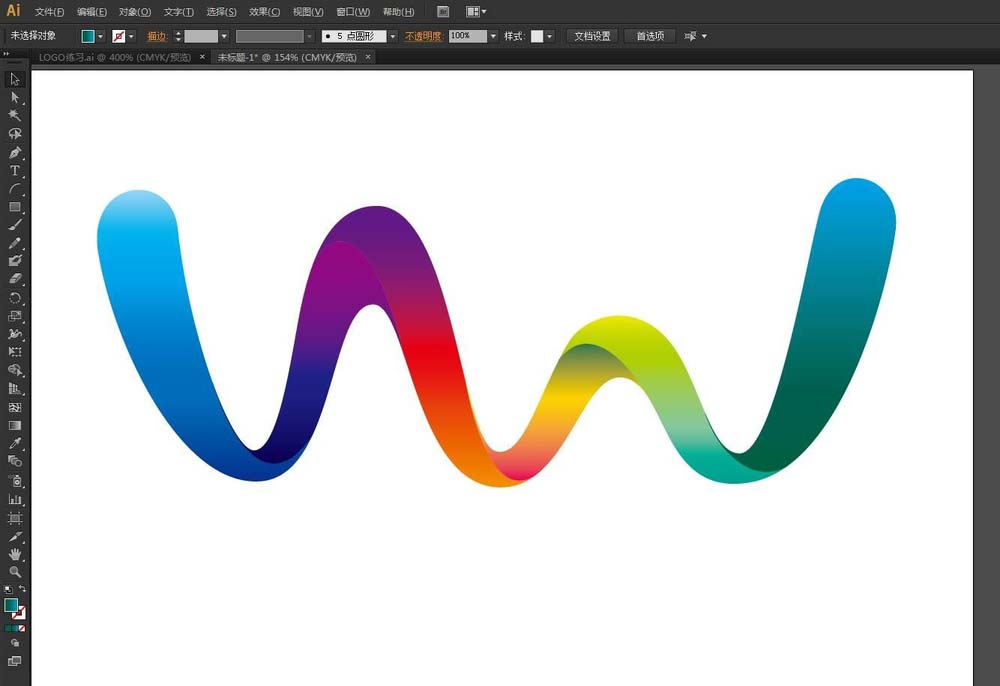The width and height of the screenshot is (1000, 686).
Task: Switch to the LOGO练习.ai document tab
Action: pyautogui.click(x=115, y=57)
